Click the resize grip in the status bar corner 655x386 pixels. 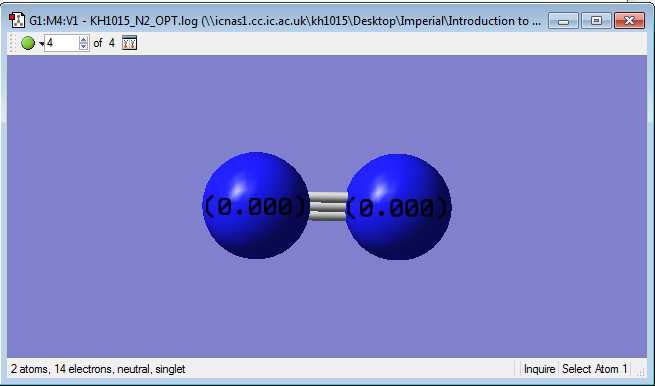pyautogui.click(x=640, y=371)
